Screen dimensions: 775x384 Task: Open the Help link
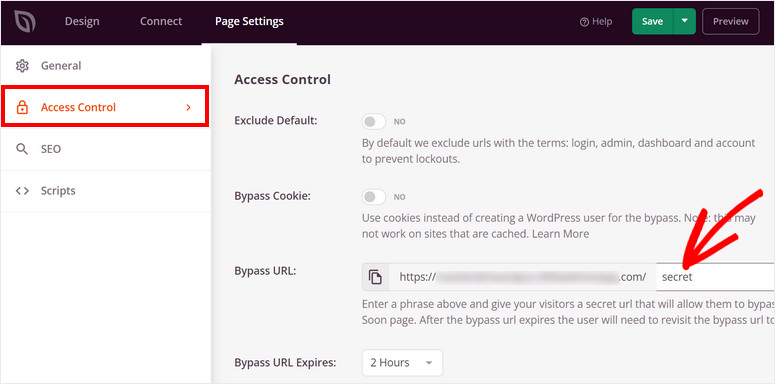(x=596, y=22)
